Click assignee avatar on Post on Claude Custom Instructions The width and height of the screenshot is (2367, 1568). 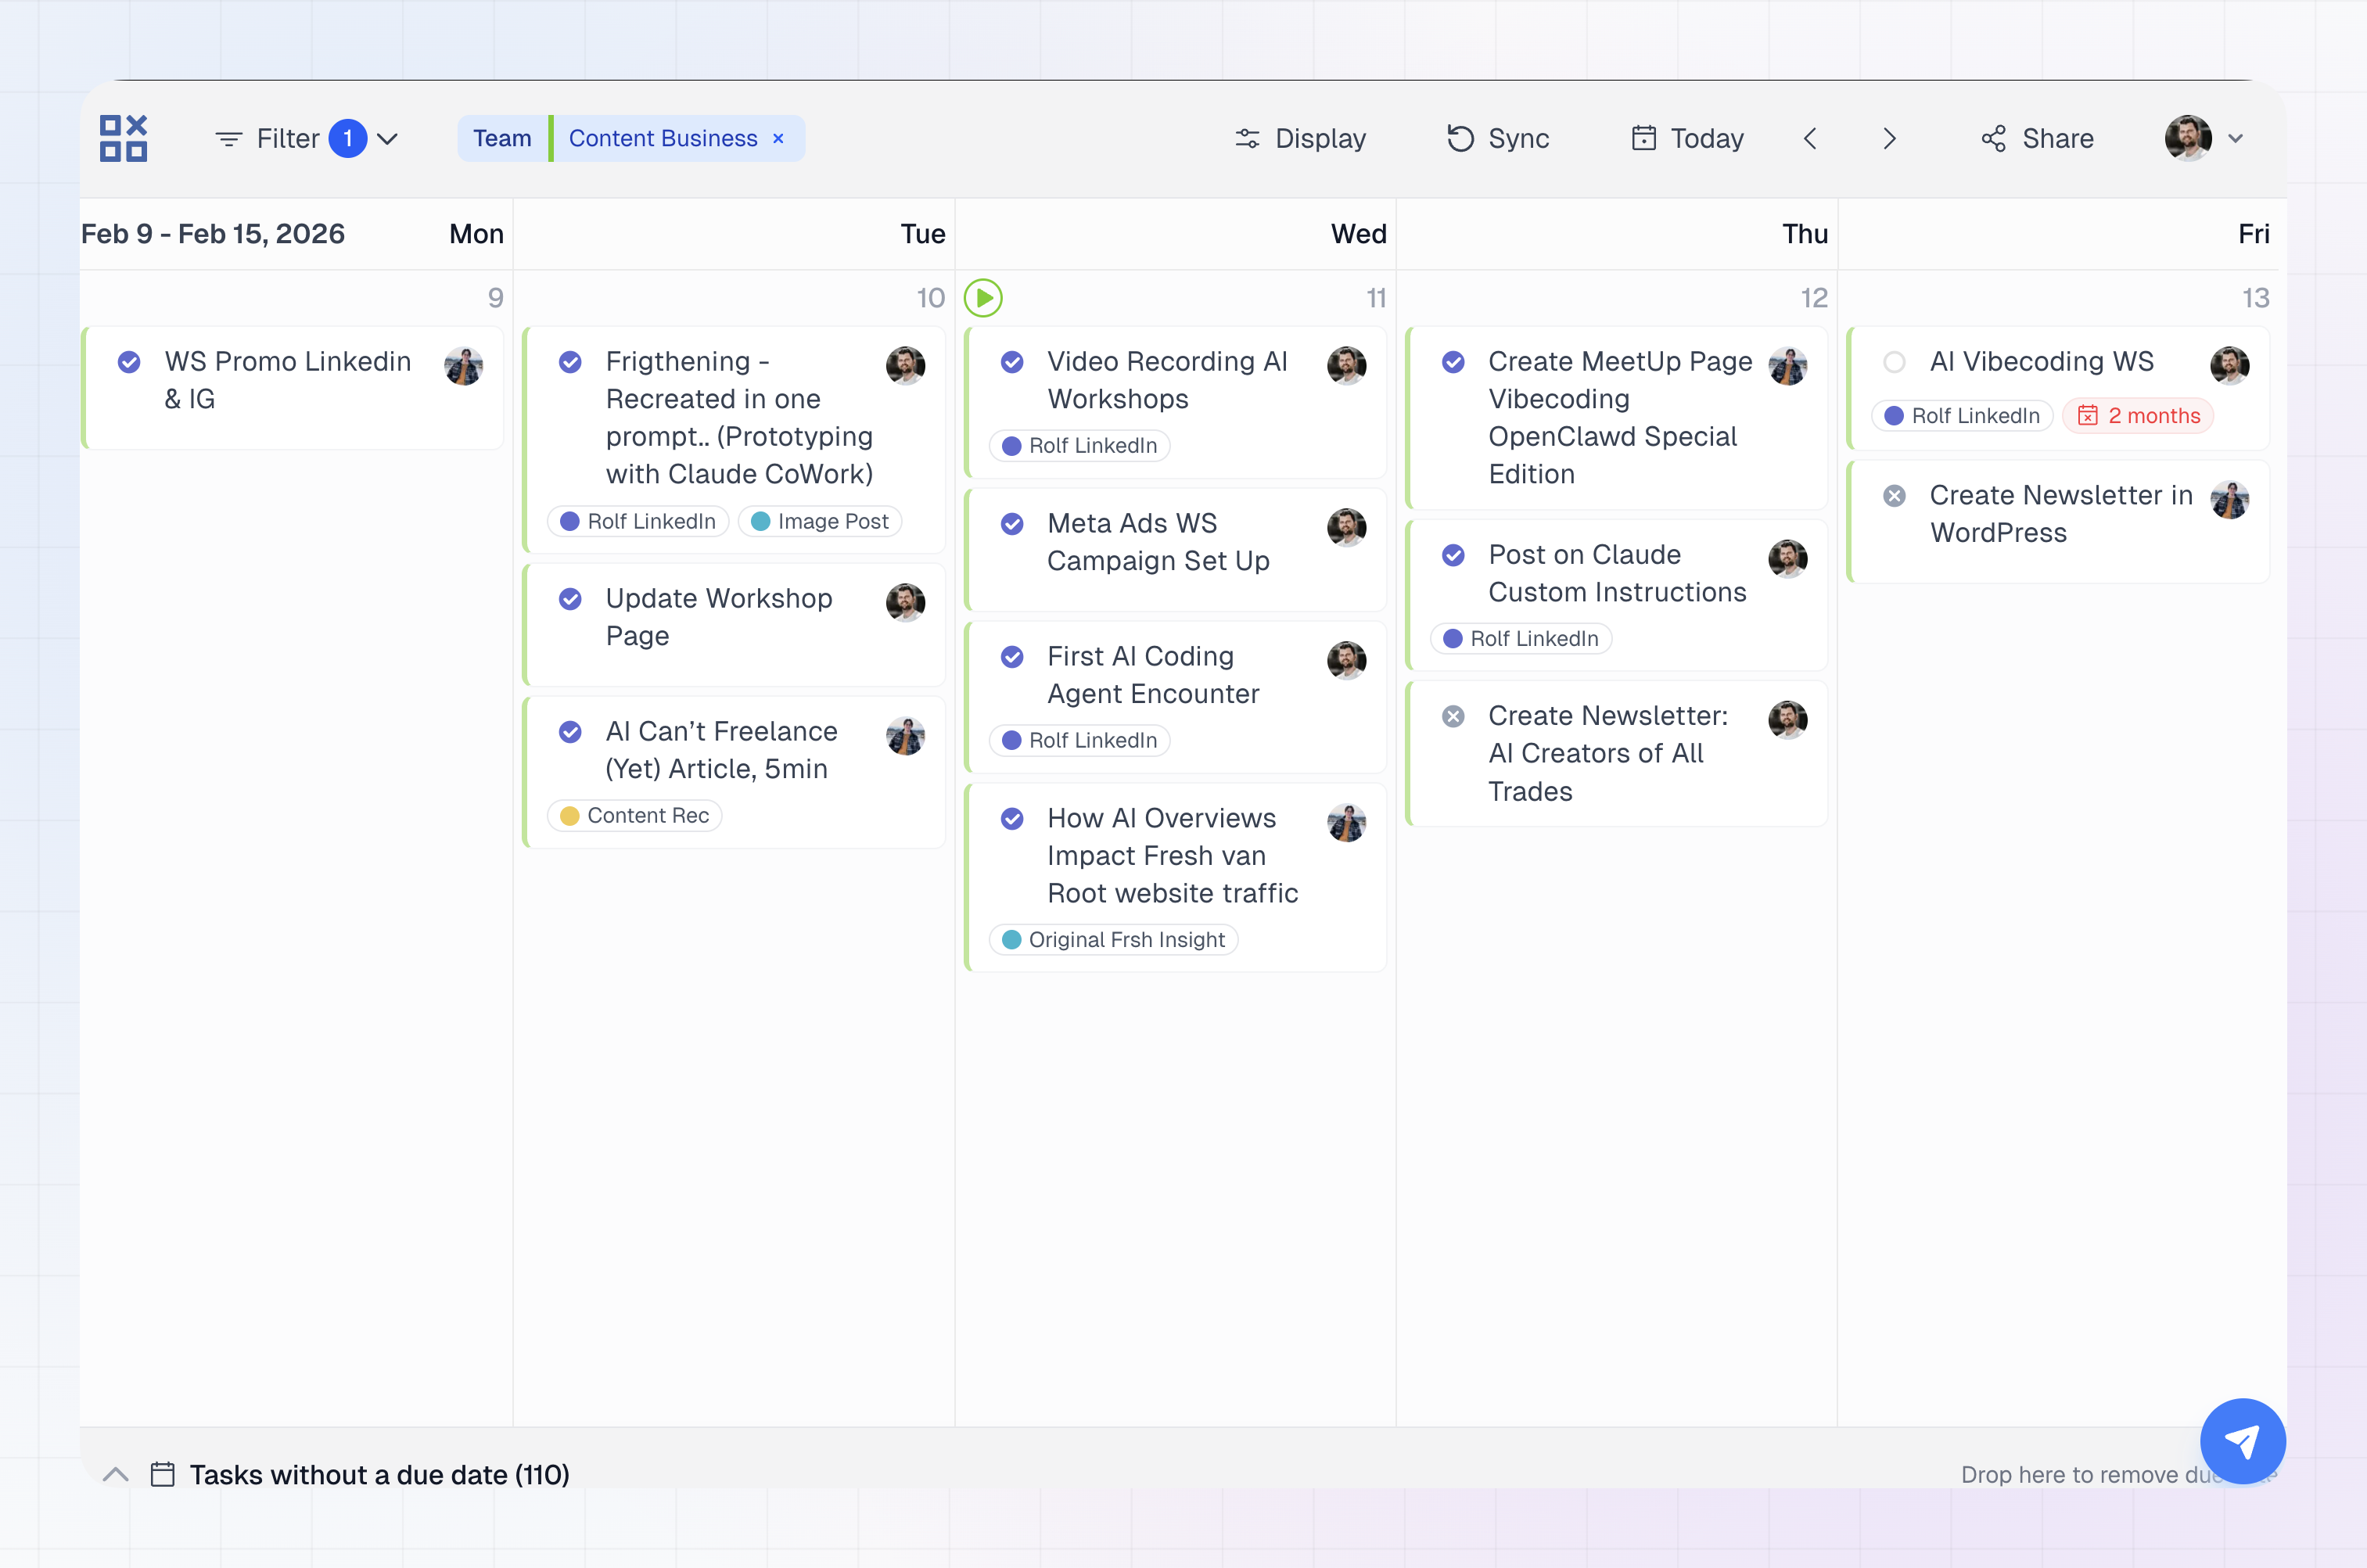(x=1788, y=559)
